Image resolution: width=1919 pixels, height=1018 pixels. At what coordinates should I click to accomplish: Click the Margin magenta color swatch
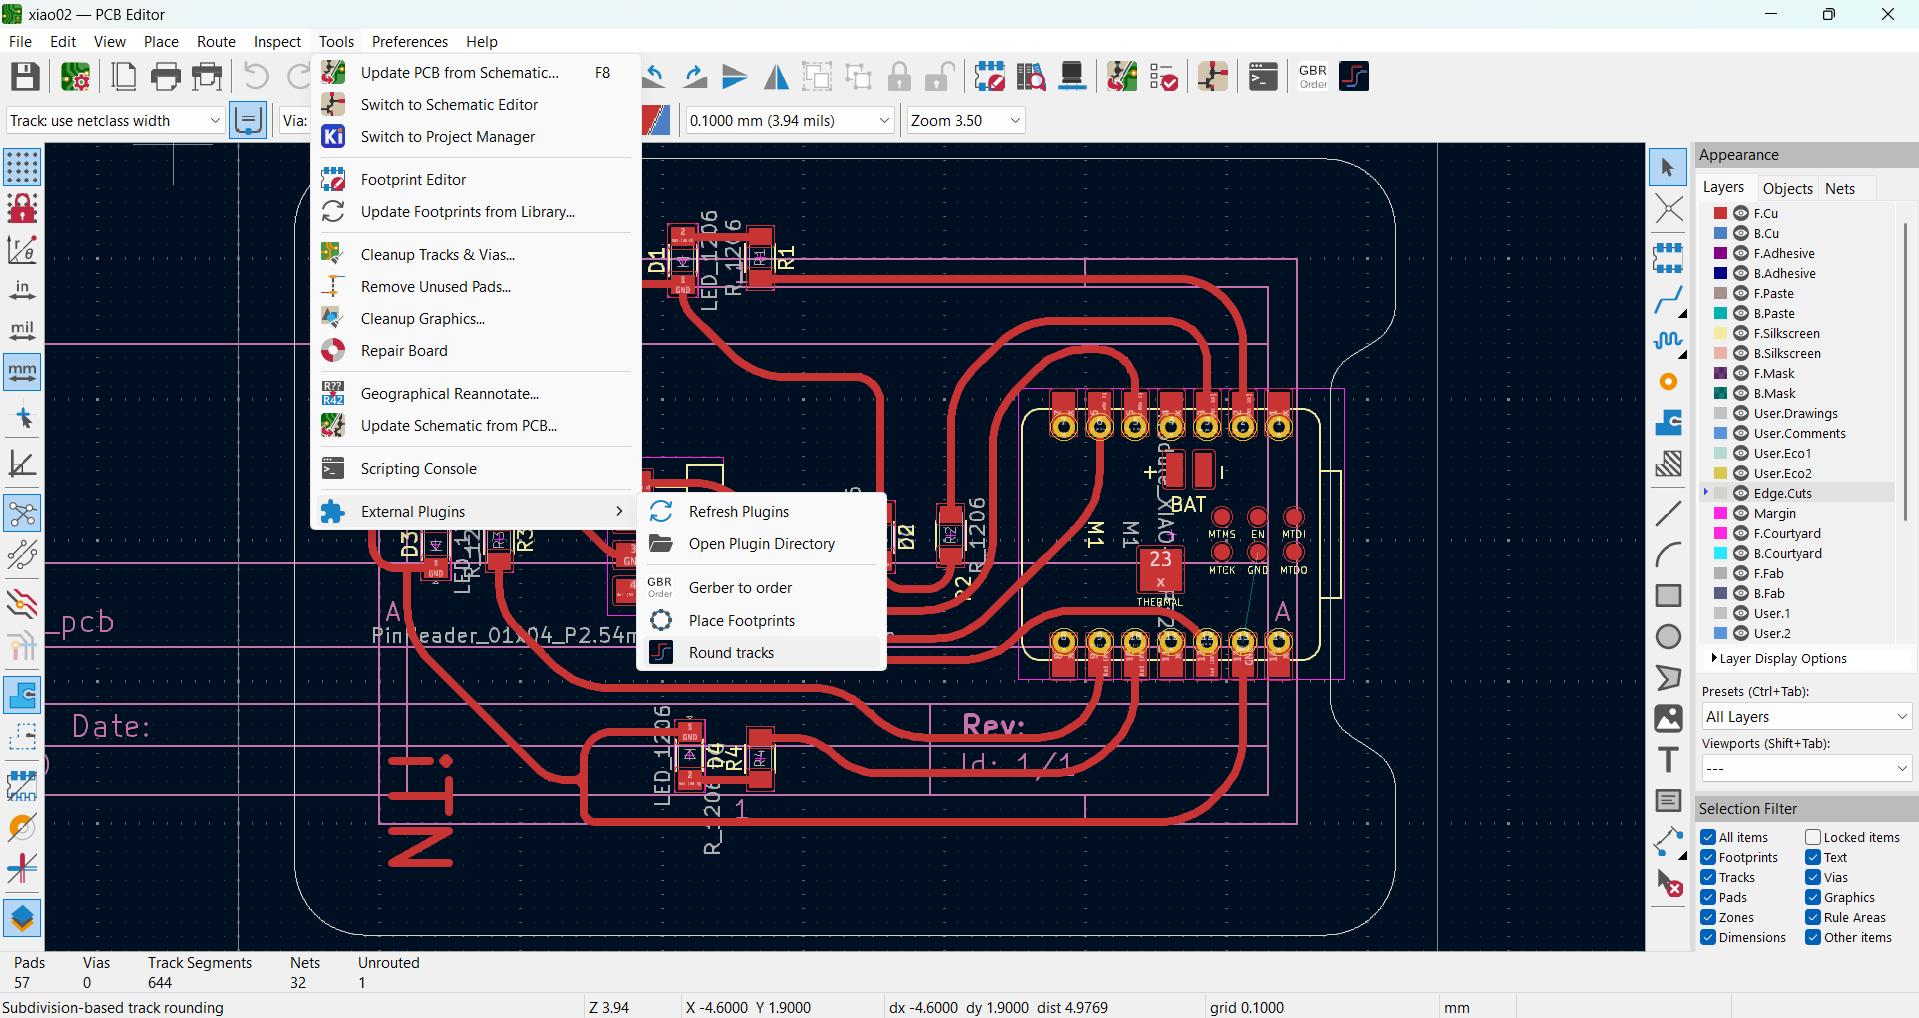(1720, 513)
